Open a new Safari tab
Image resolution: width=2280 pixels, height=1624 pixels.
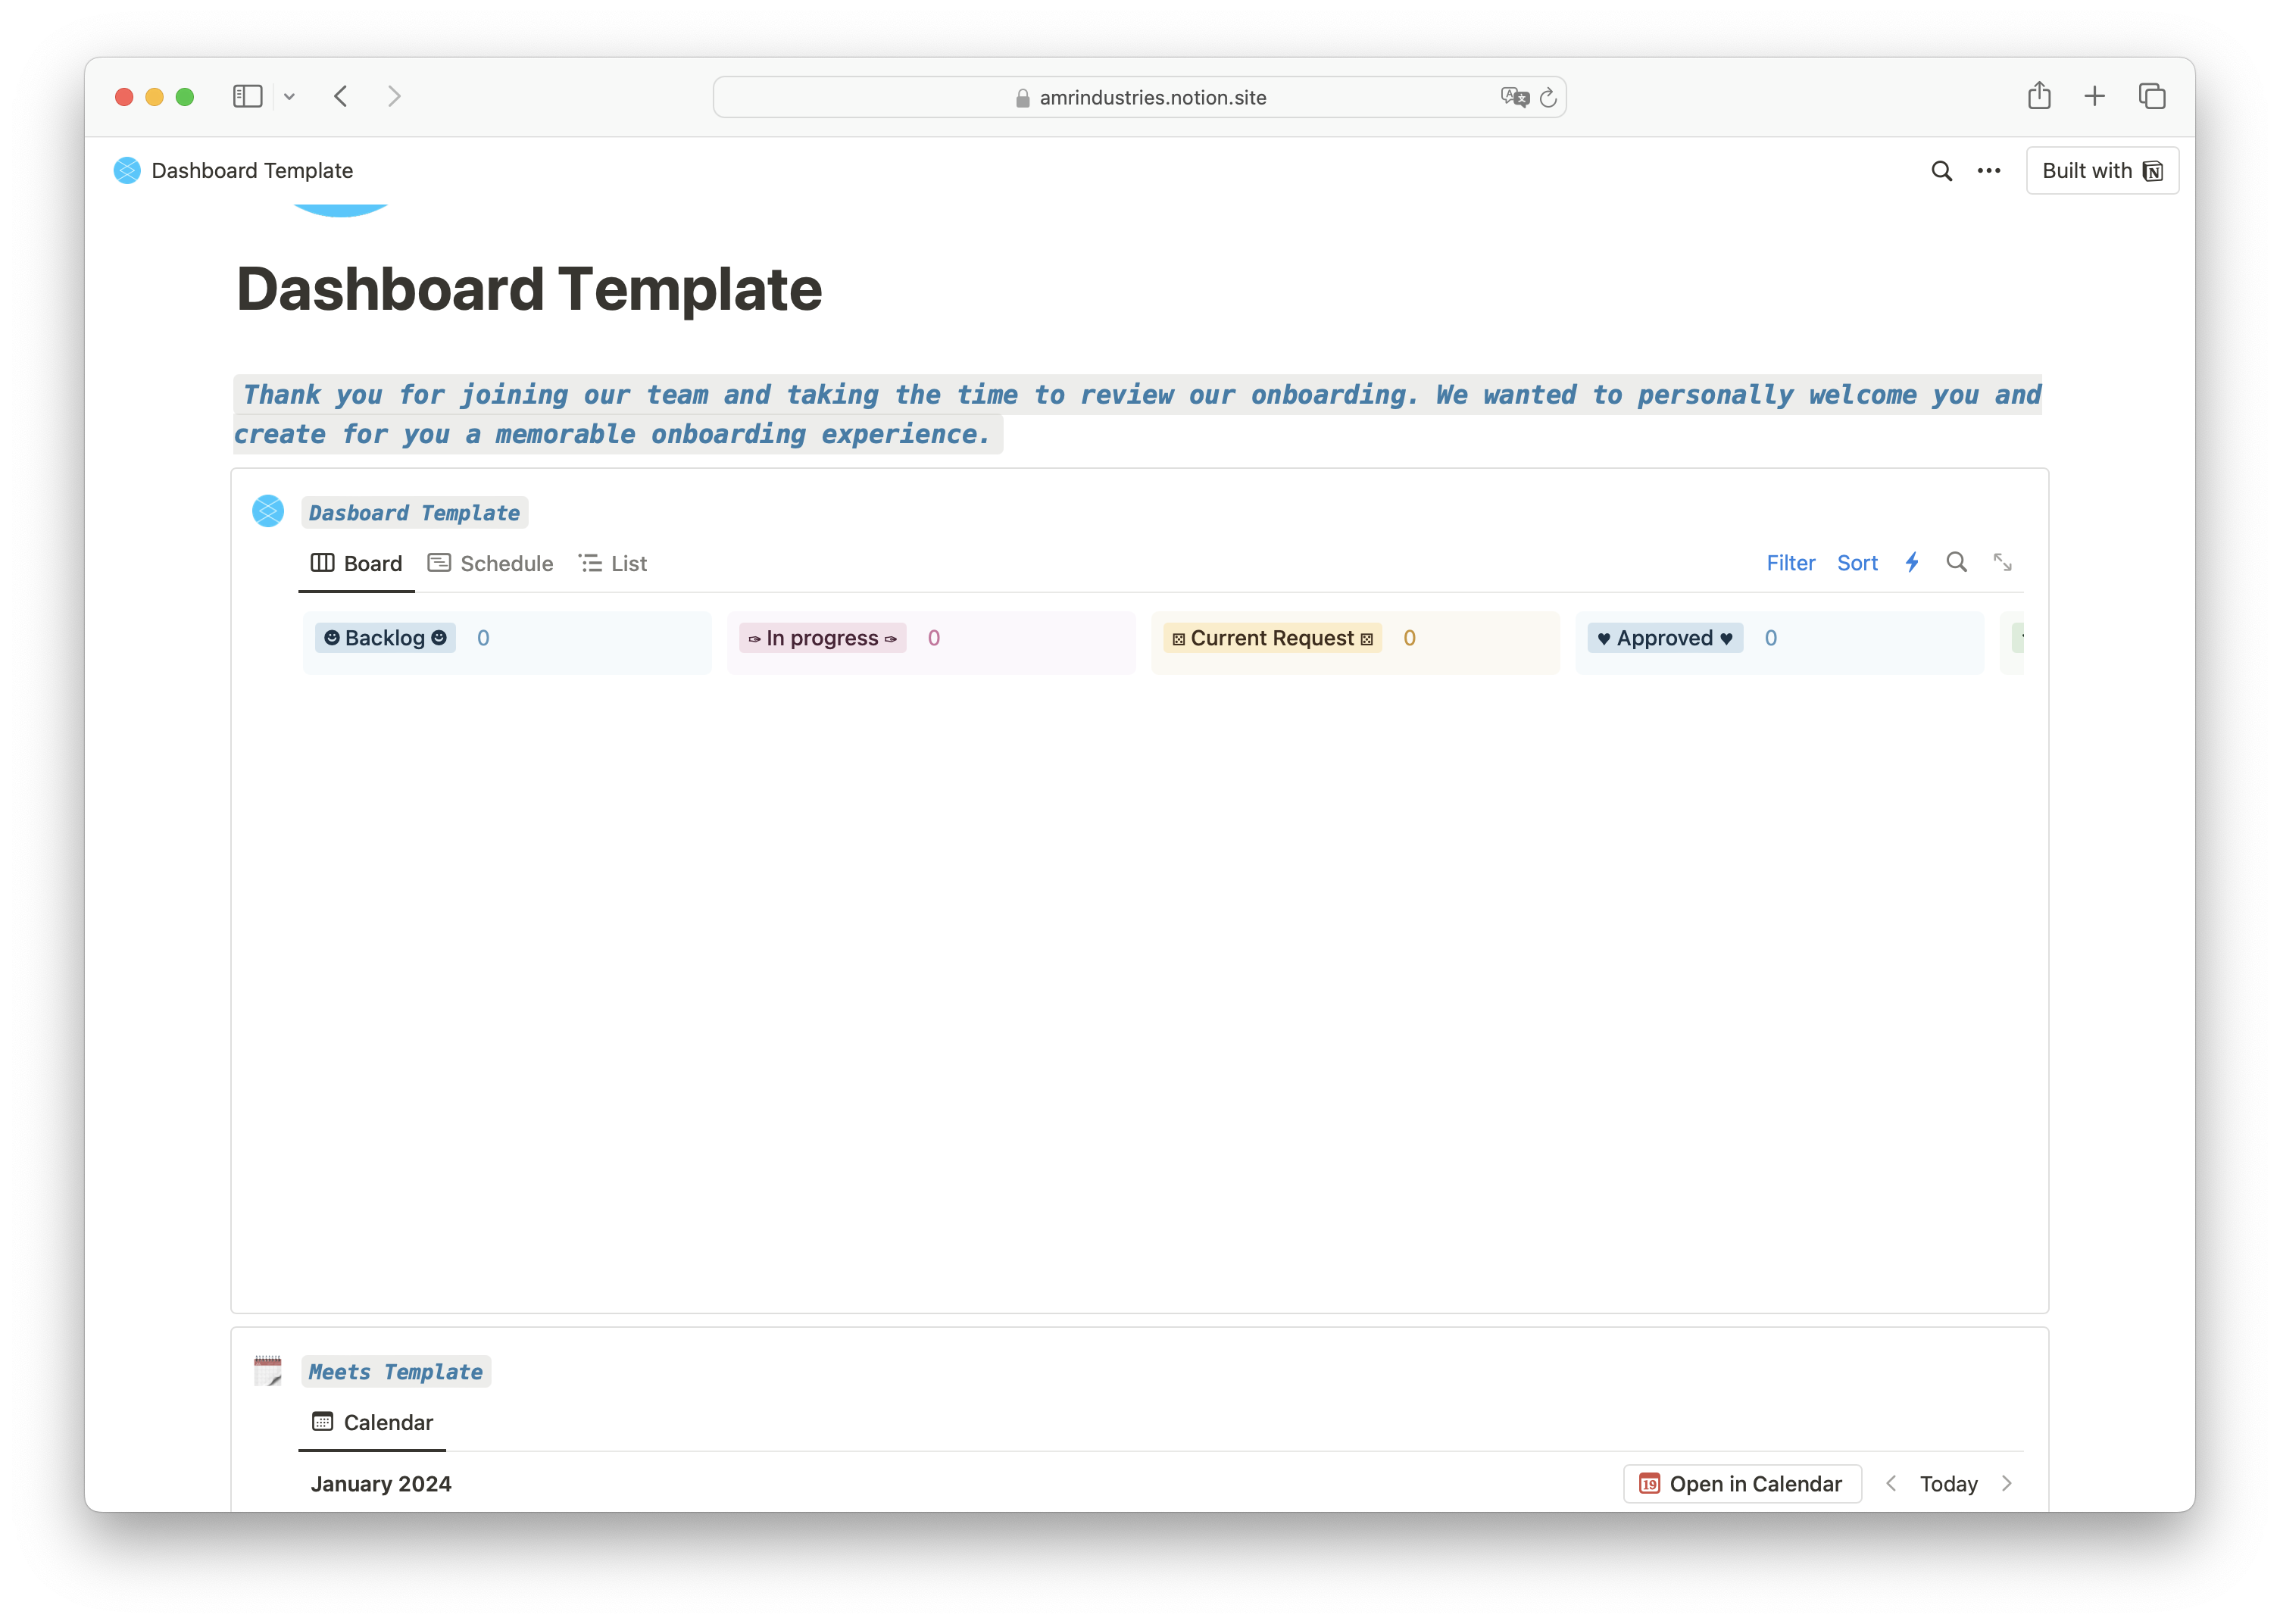[x=2094, y=96]
